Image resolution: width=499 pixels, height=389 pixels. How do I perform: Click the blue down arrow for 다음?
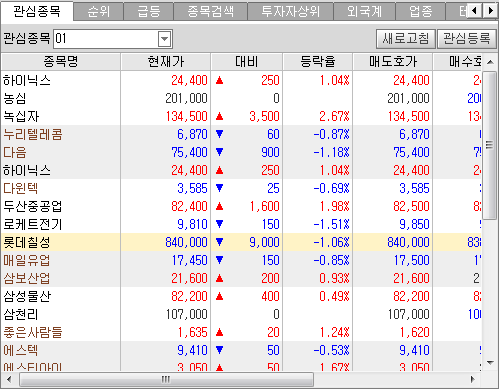coord(219,152)
